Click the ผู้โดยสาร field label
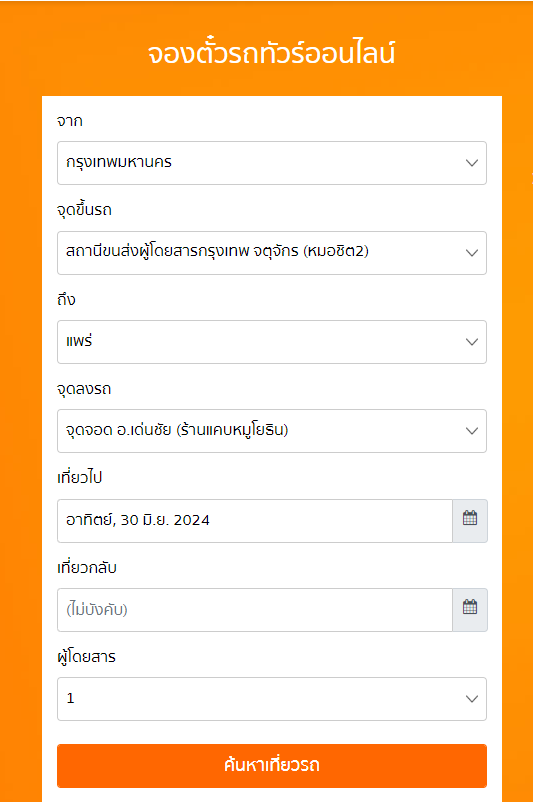Viewport: 533px width, 802px height. click(86, 657)
